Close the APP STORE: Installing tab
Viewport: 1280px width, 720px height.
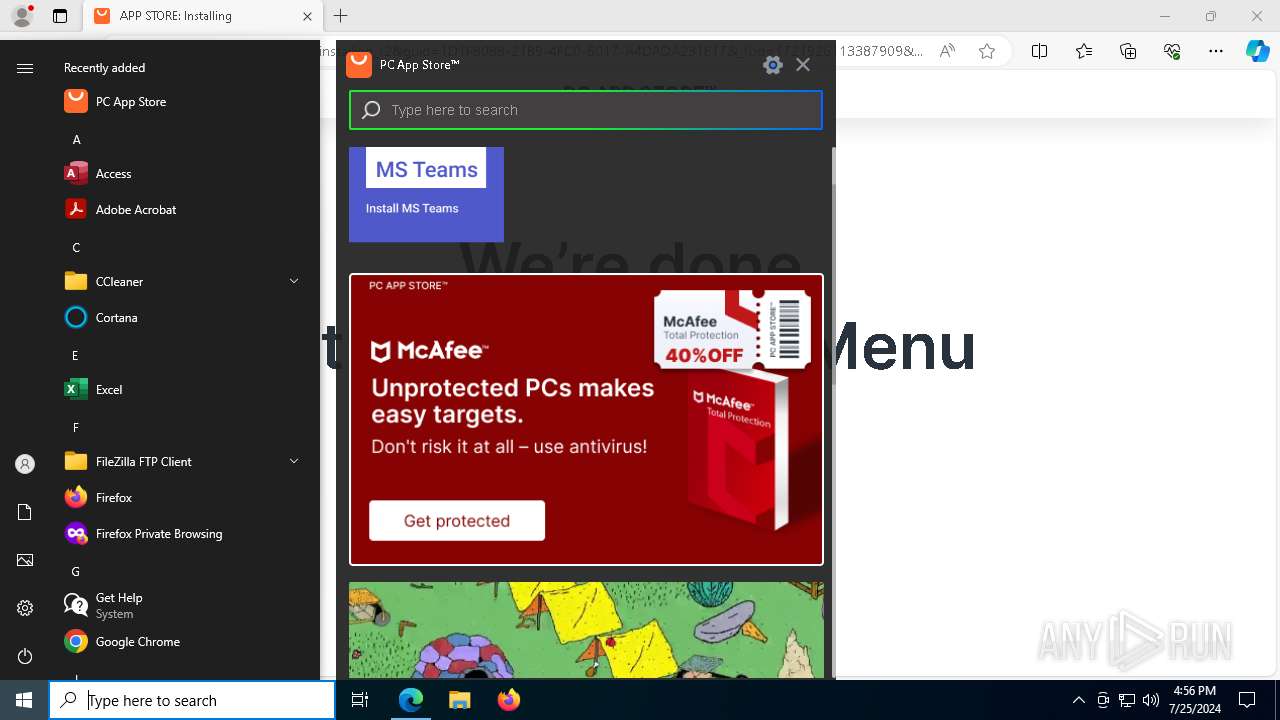307,16
